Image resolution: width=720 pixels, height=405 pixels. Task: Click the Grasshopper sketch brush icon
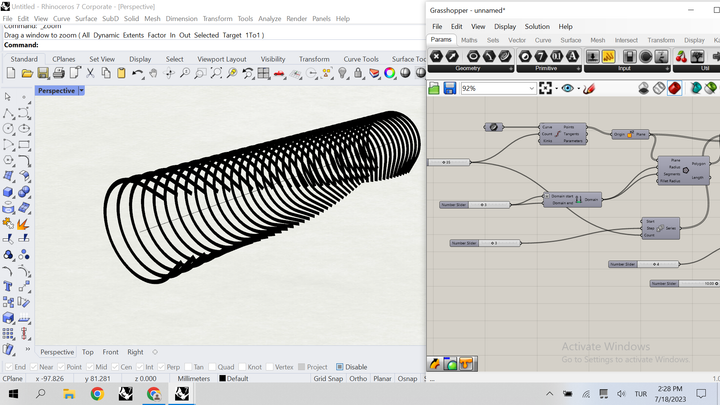point(589,88)
